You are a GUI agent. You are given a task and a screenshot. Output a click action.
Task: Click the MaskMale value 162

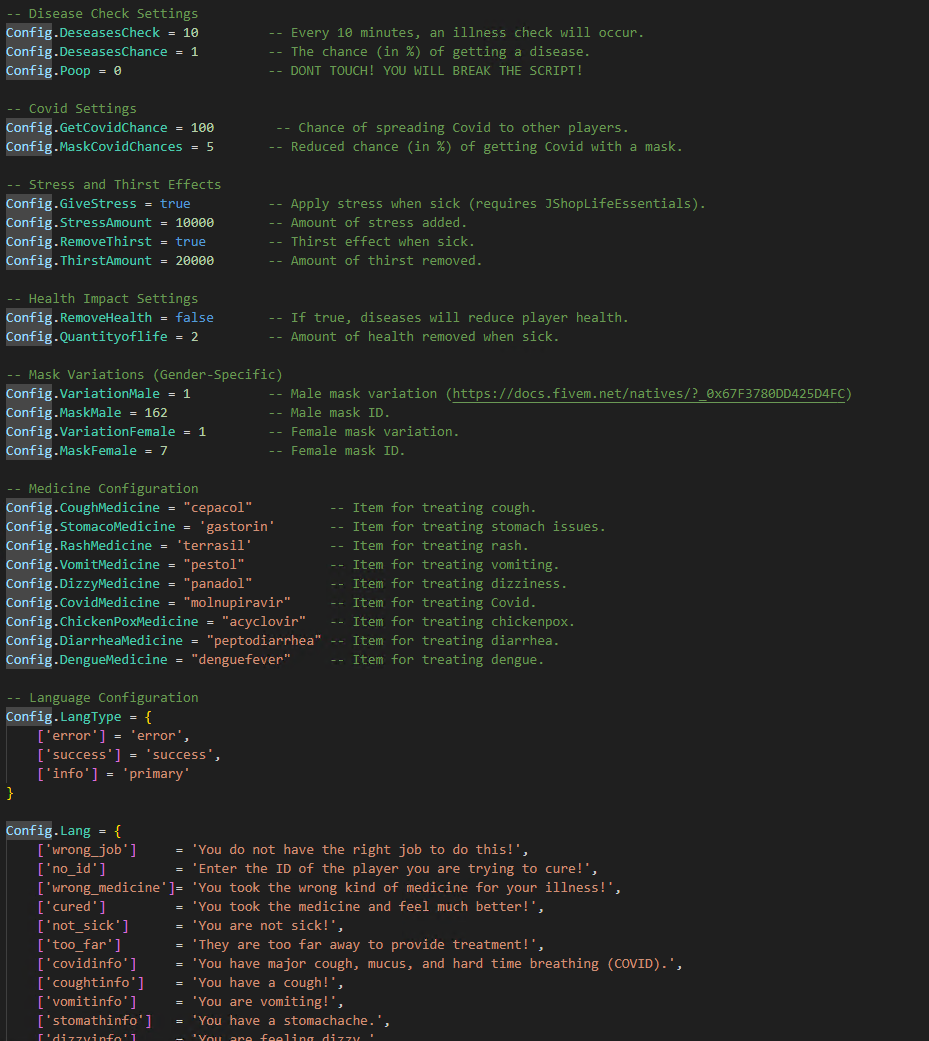[156, 413]
